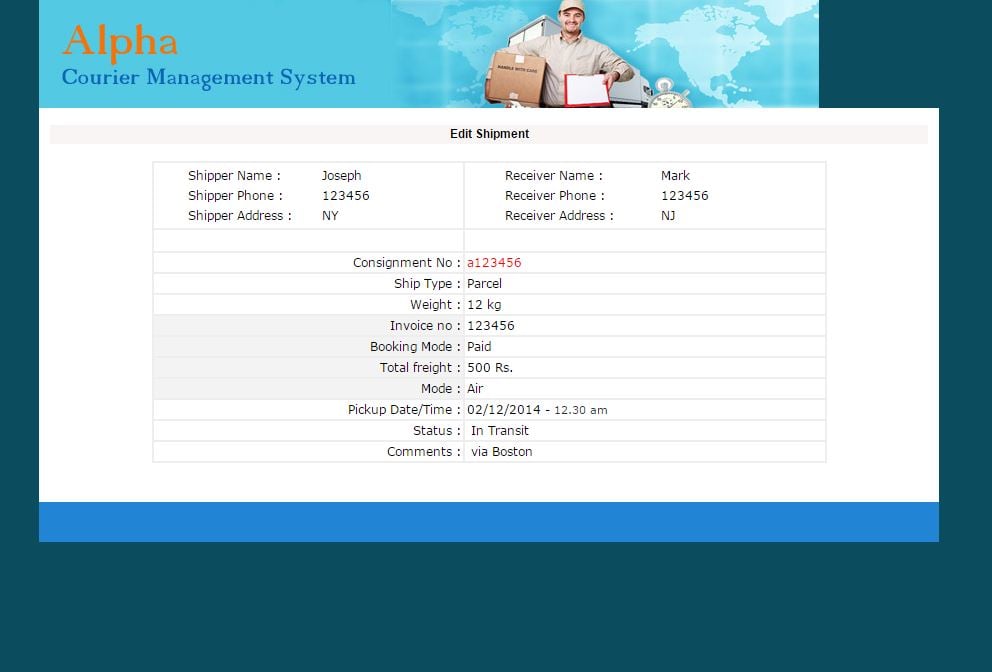Image resolution: width=992 pixels, height=672 pixels.
Task: Click the Comments value via Boston
Action: 502,451
